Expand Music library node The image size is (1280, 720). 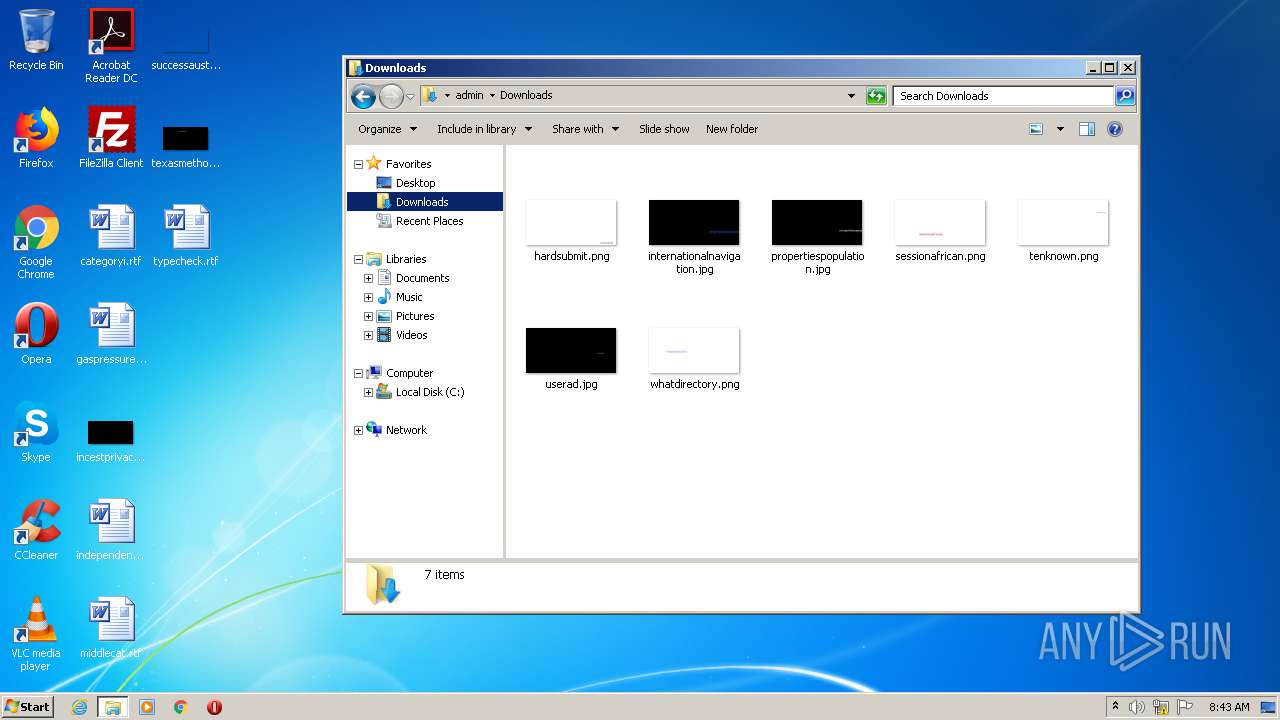click(x=368, y=297)
